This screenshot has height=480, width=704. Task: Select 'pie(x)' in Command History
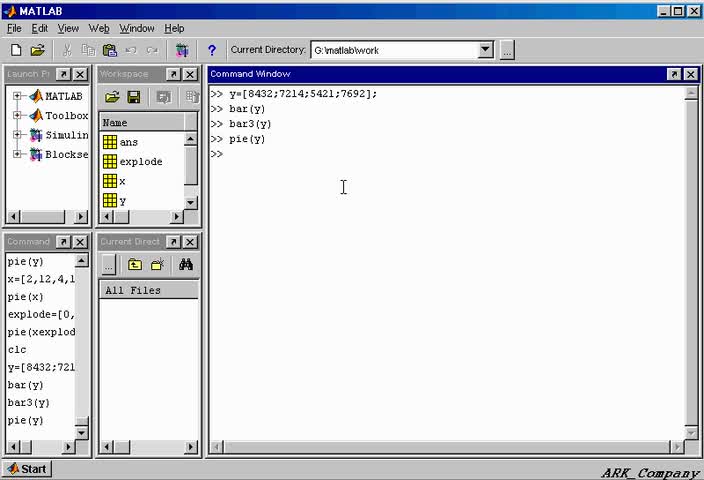point(26,297)
